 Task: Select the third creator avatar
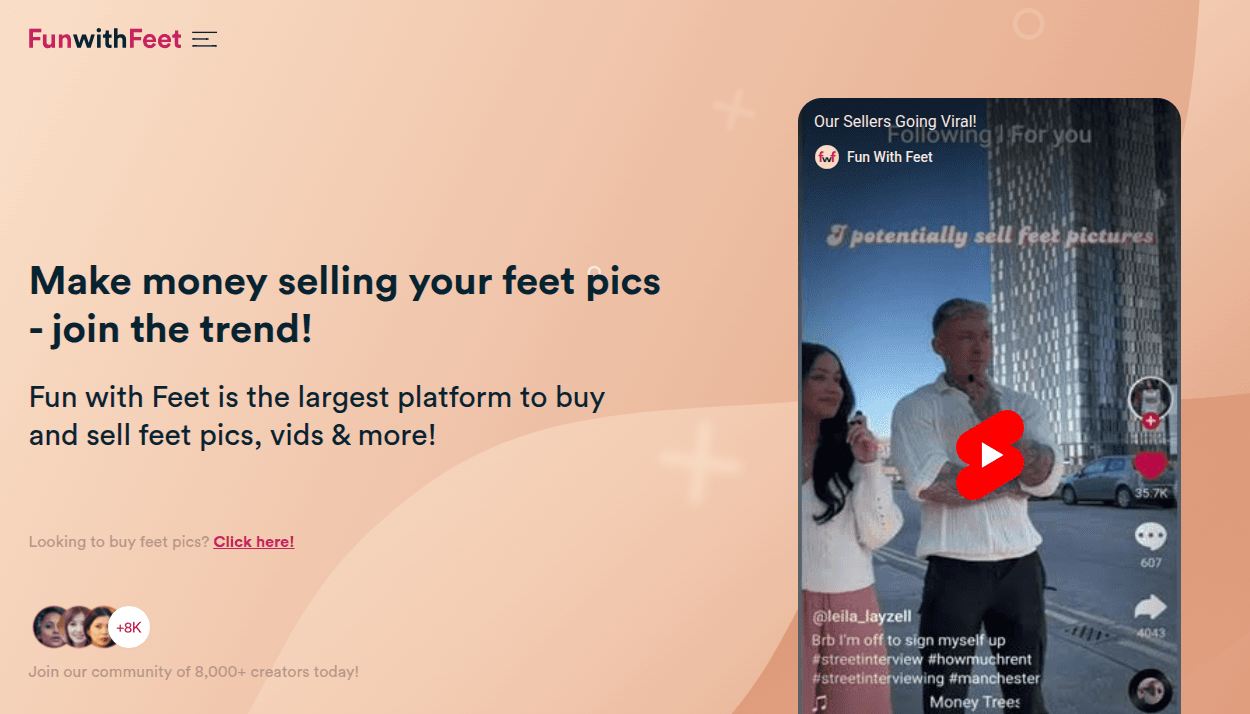coord(99,628)
